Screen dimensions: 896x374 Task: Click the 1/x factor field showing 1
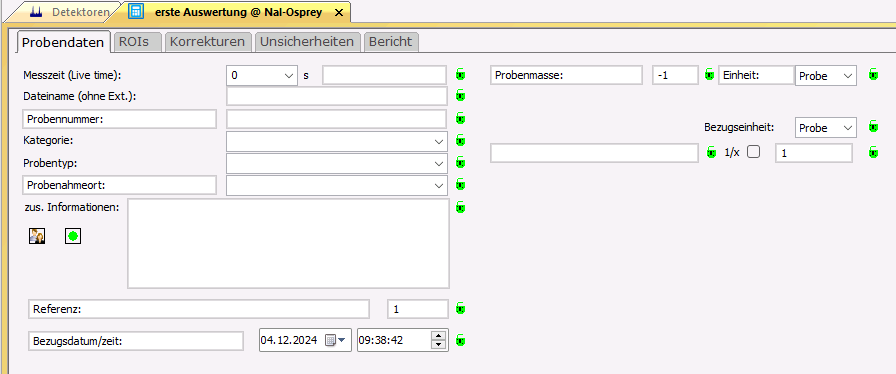click(814, 153)
